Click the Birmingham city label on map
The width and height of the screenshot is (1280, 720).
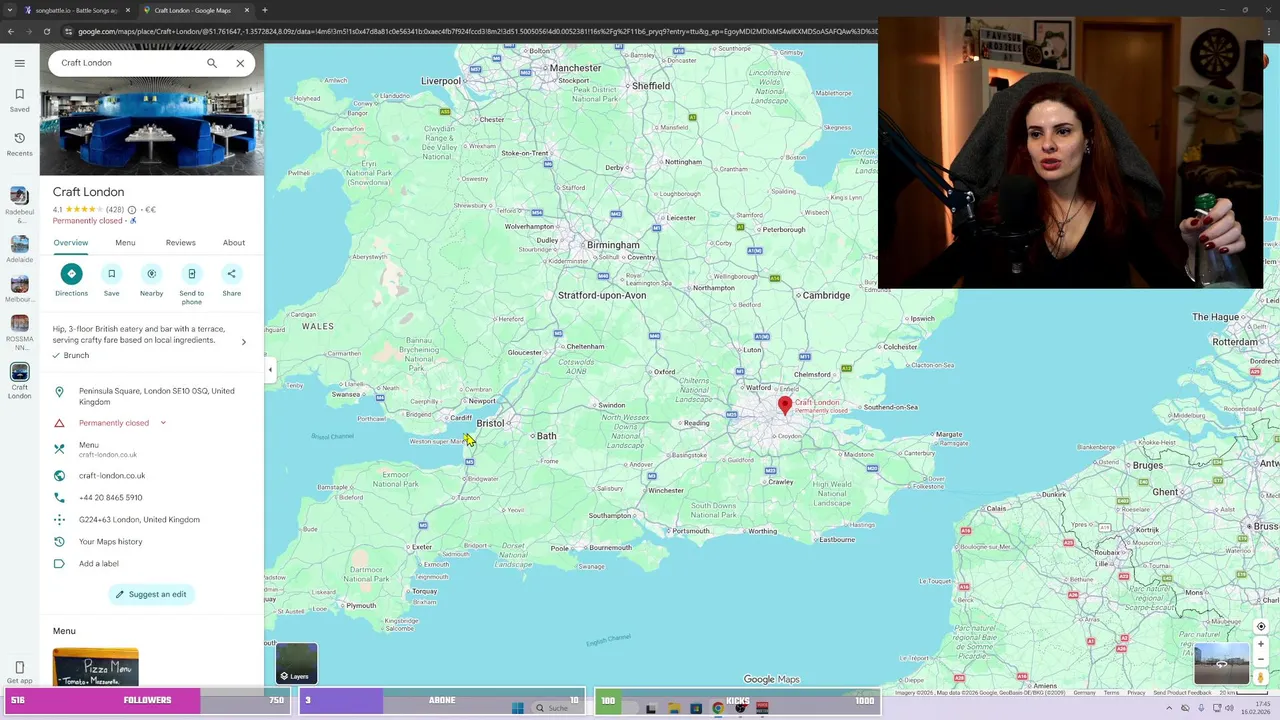point(613,245)
